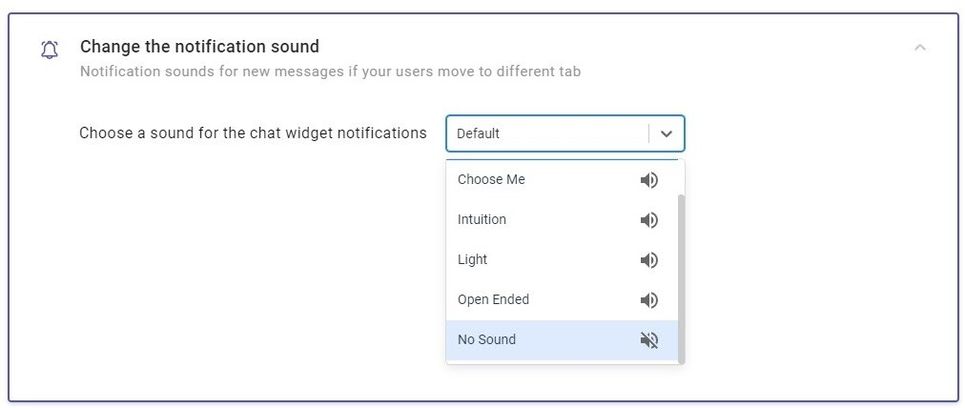Play the Intuition sound preview icon
Image resolution: width=965 pixels, height=408 pixels.
pyautogui.click(x=649, y=220)
